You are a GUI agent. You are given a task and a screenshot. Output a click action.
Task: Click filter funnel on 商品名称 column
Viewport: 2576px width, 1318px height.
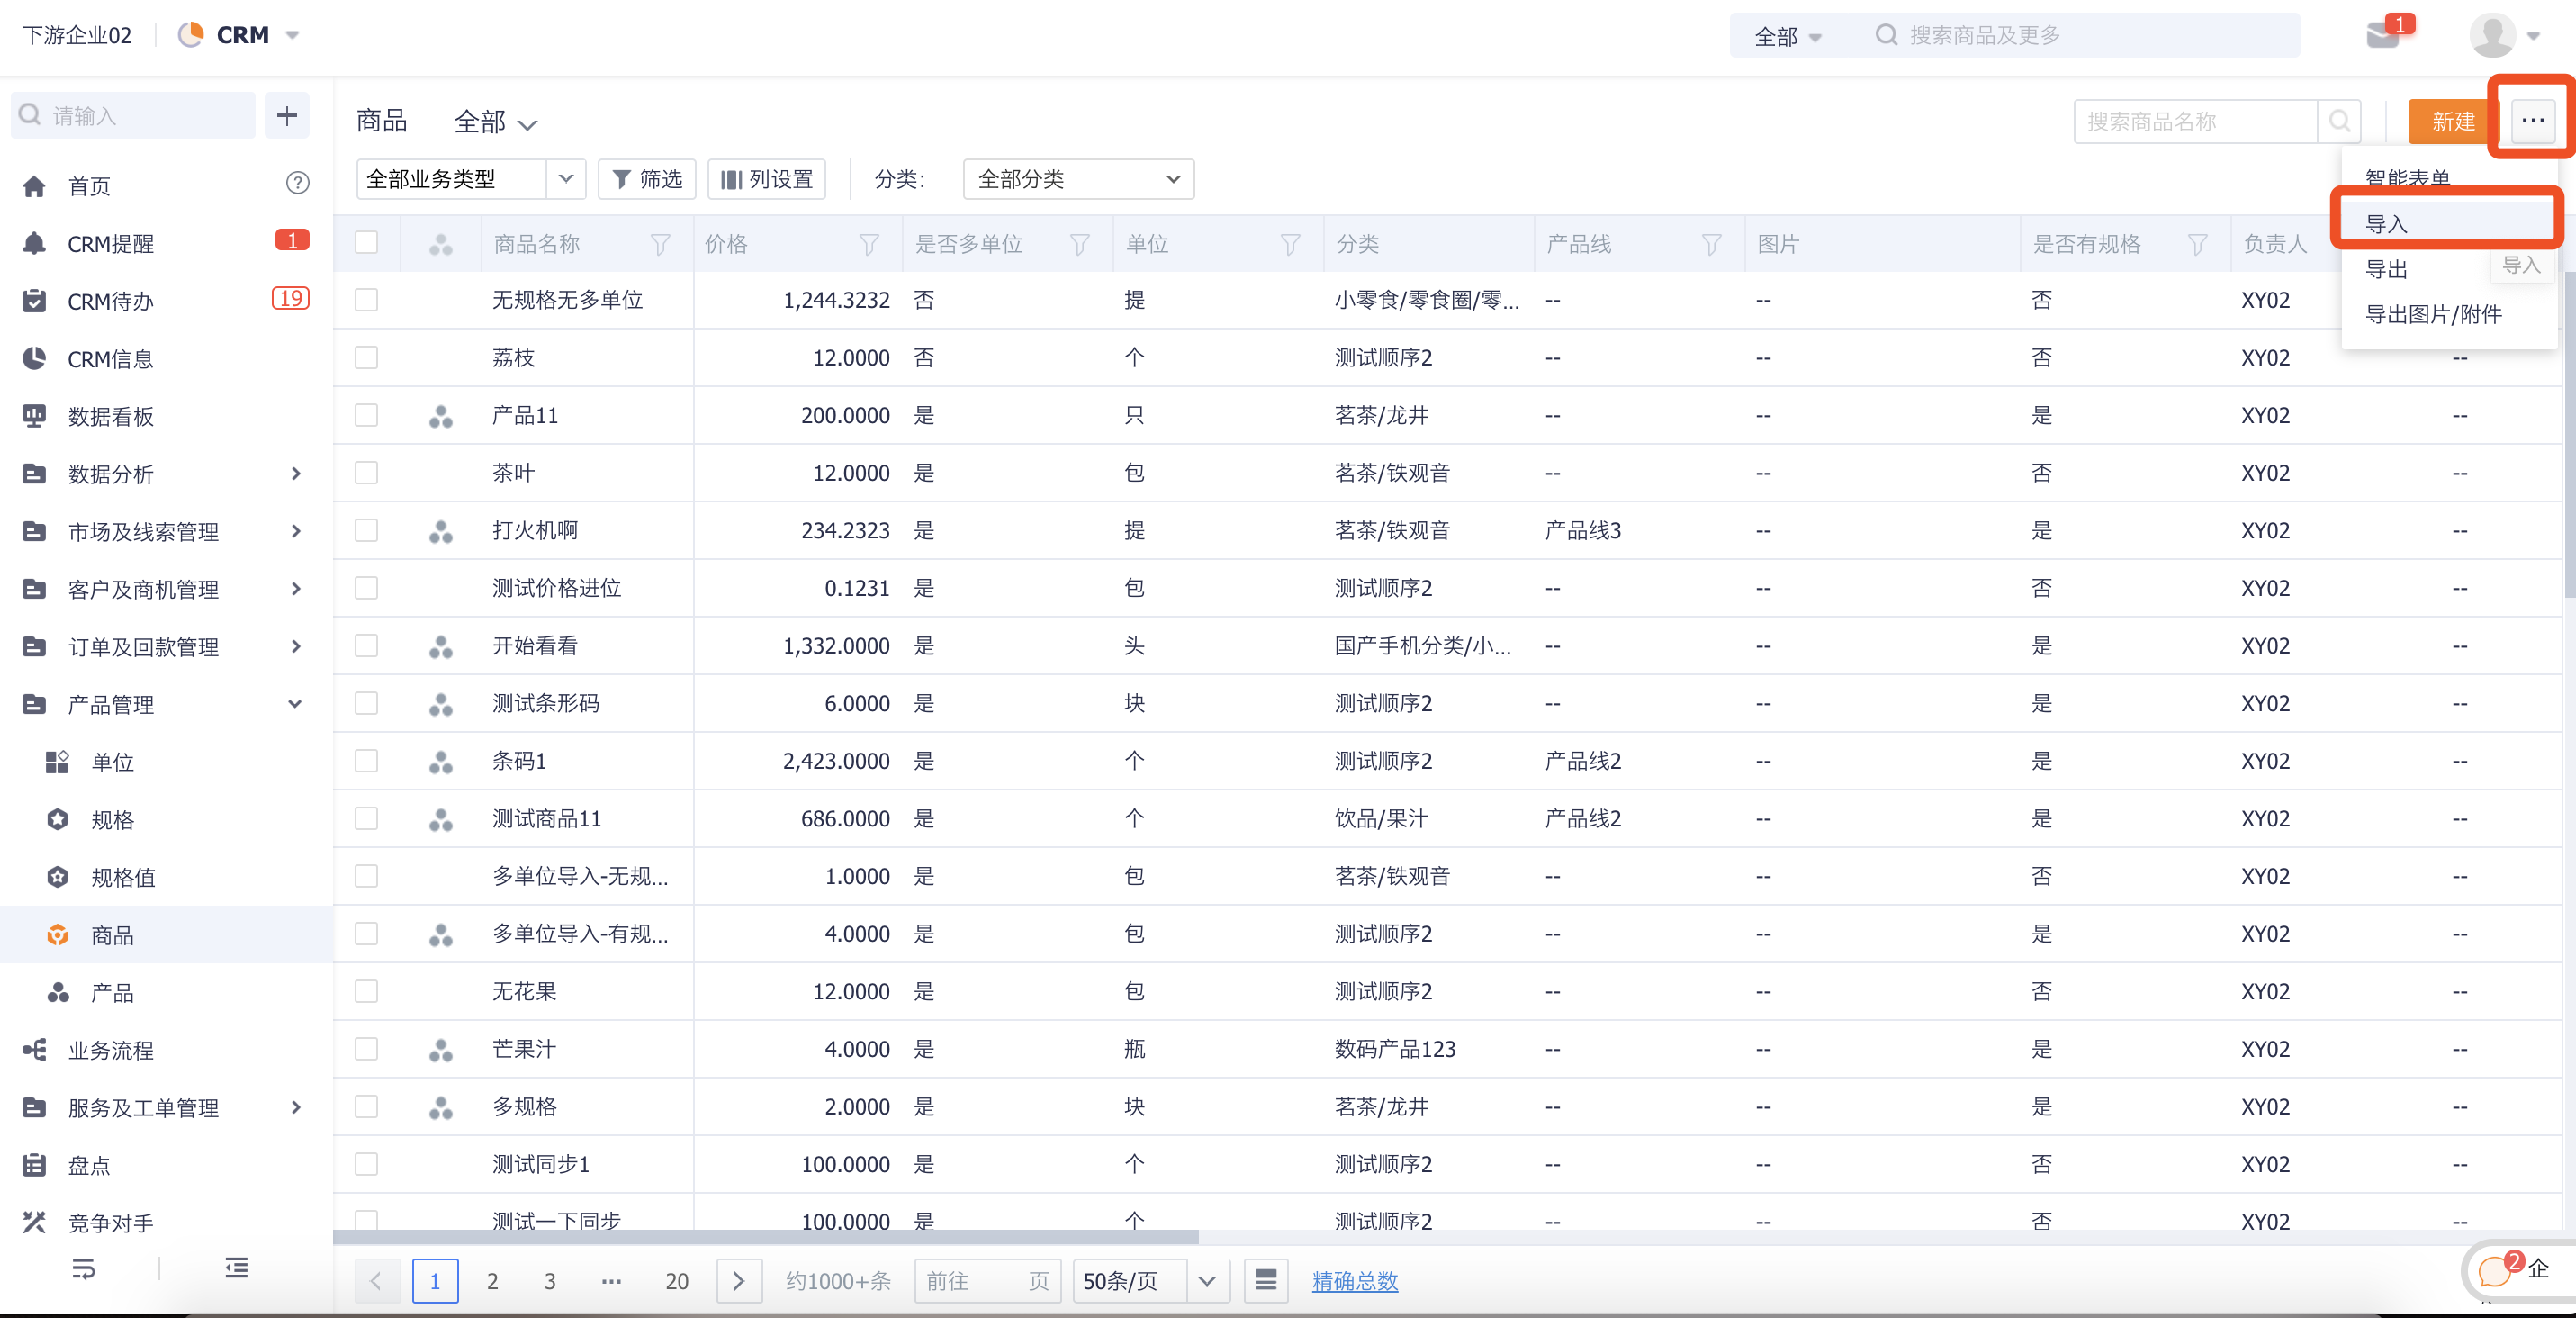[x=660, y=244]
